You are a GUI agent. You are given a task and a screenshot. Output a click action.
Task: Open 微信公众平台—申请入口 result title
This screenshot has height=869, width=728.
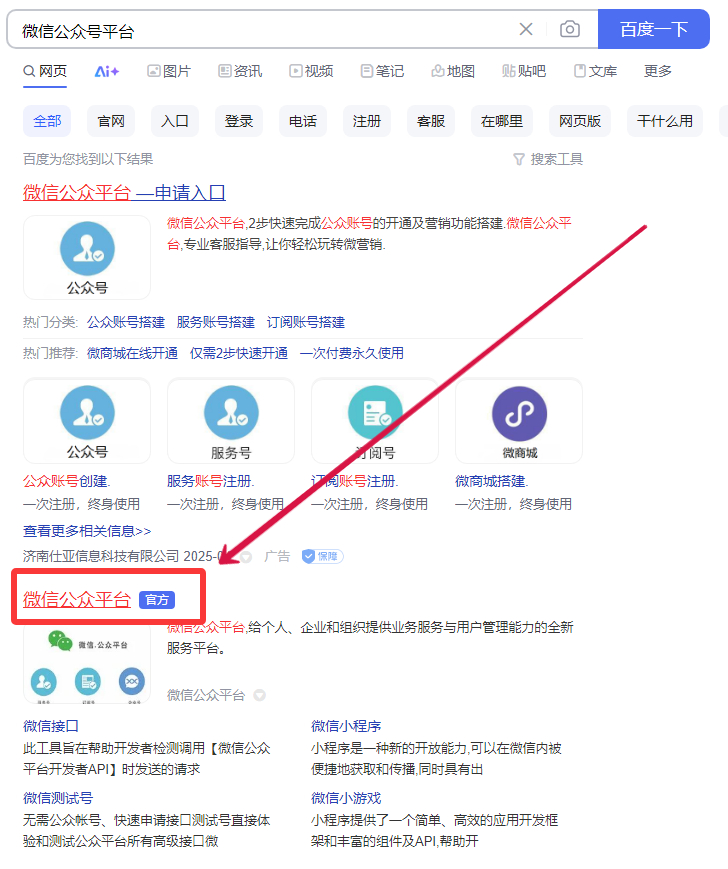(124, 193)
